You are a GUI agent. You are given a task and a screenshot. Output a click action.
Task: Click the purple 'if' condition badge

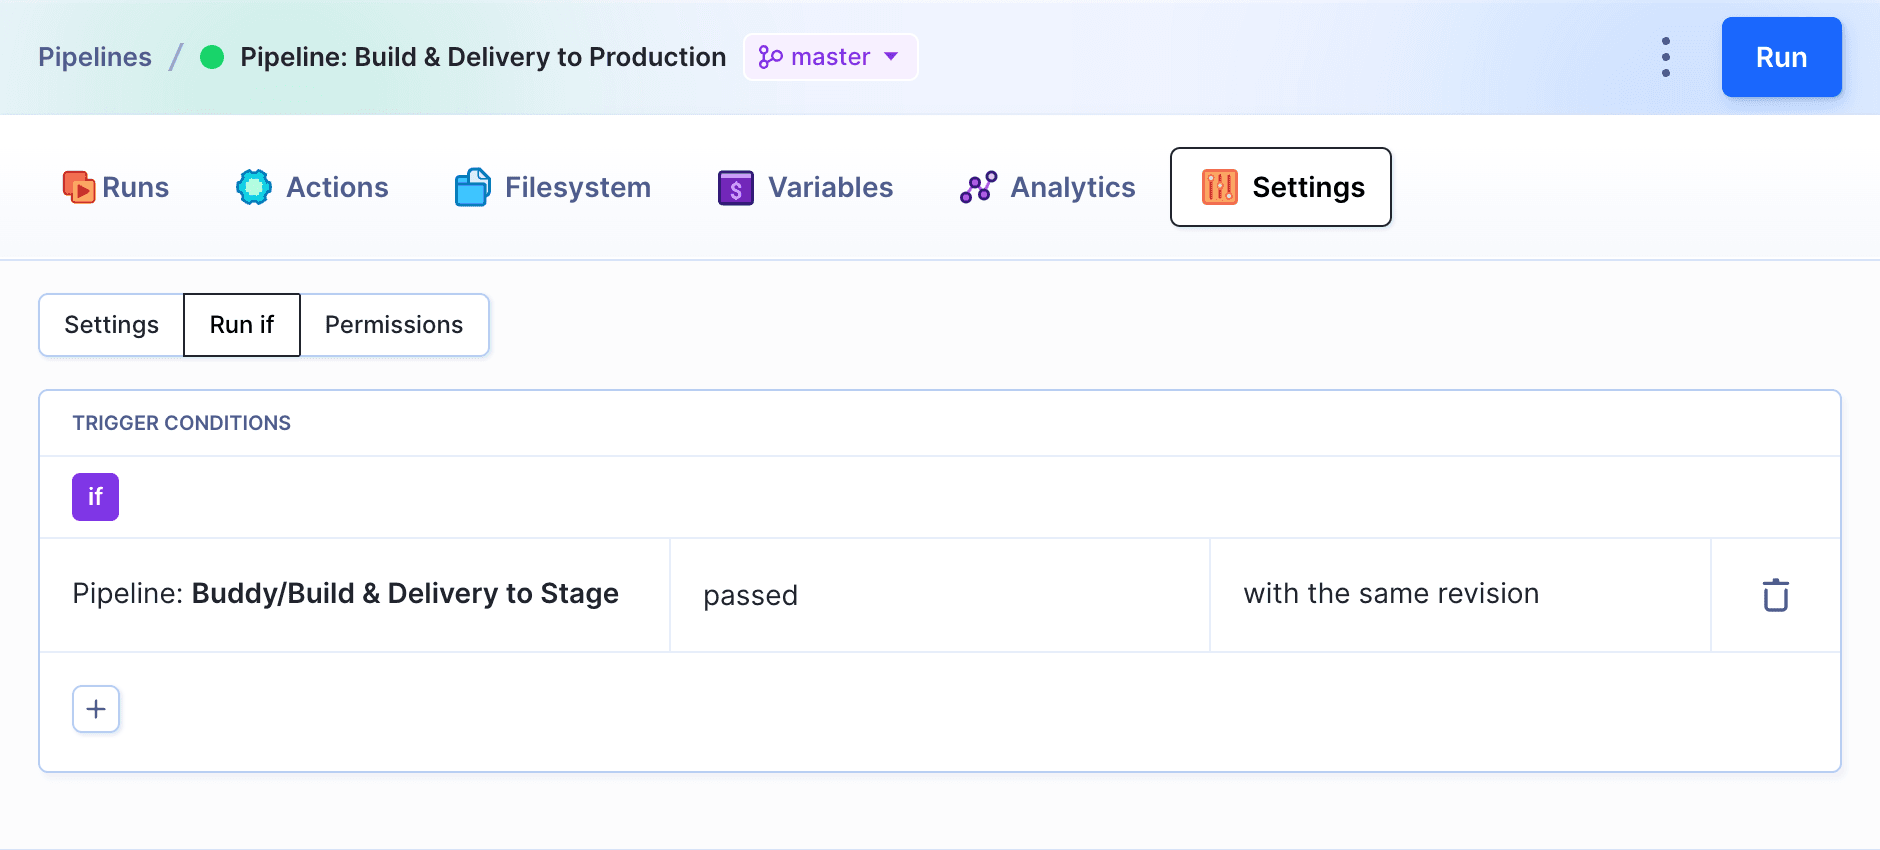coord(95,497)
